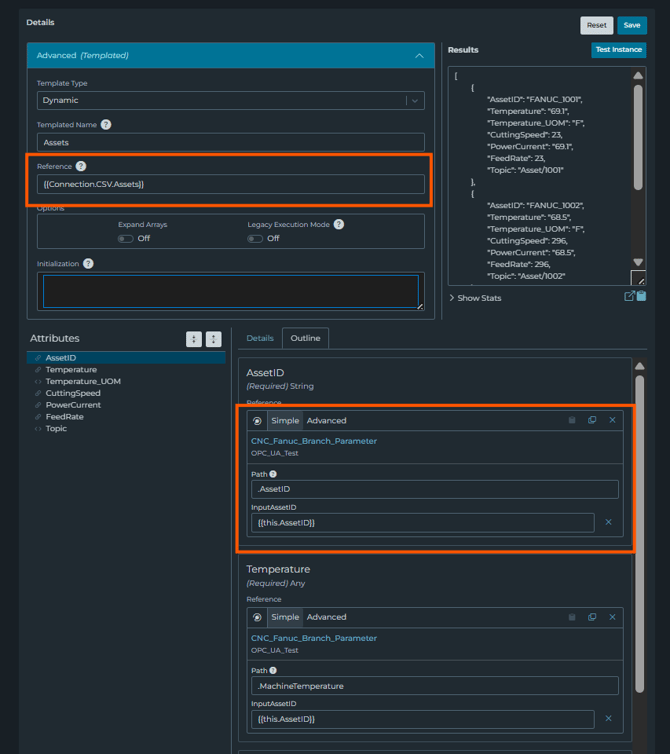The height and width of the screenshot is (754, 670).
Task: Remove the Temperature reference with X icon
Action: click(612, 618)
